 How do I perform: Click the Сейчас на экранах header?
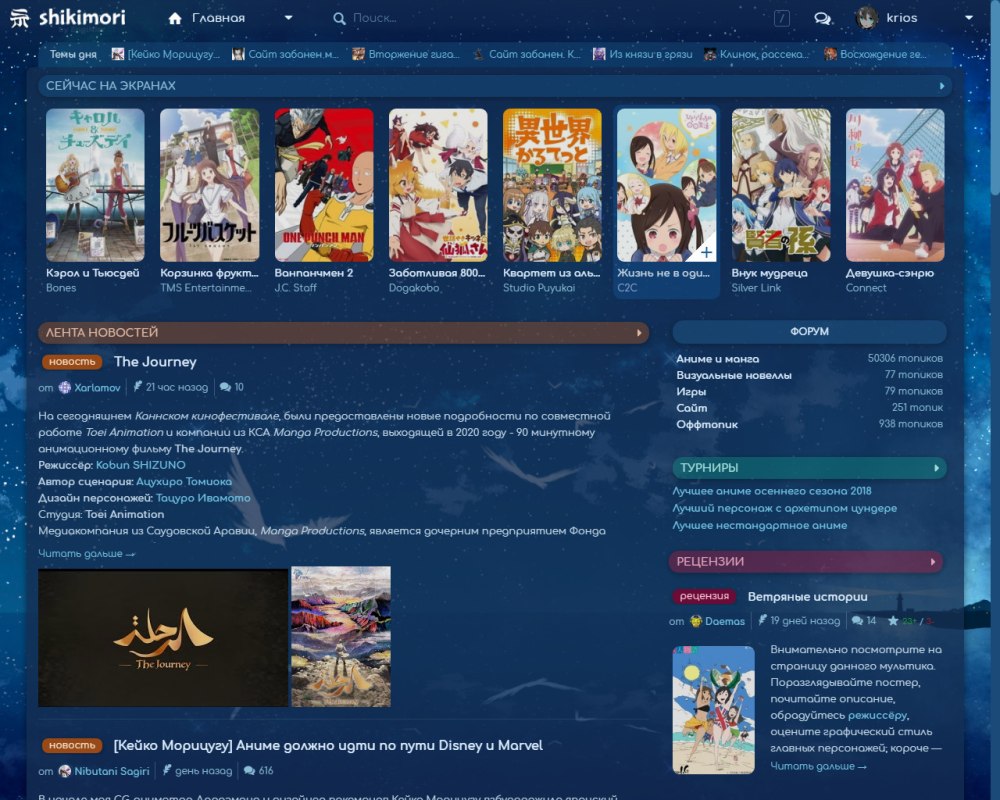click(110, 85)
